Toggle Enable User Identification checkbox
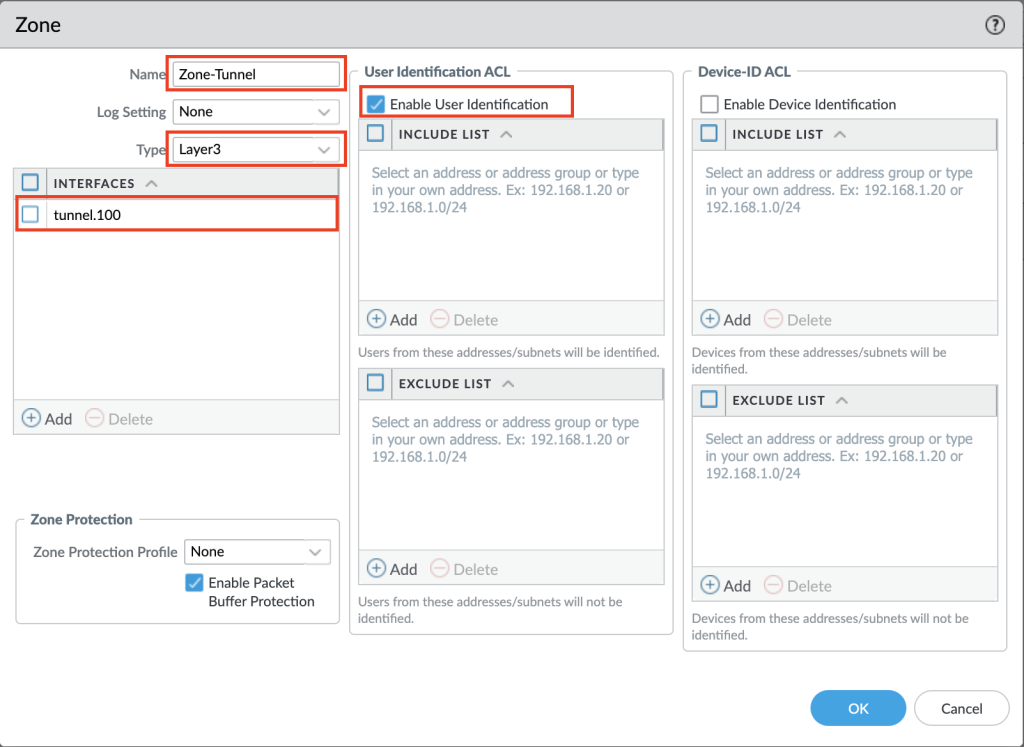 [376, 104]
